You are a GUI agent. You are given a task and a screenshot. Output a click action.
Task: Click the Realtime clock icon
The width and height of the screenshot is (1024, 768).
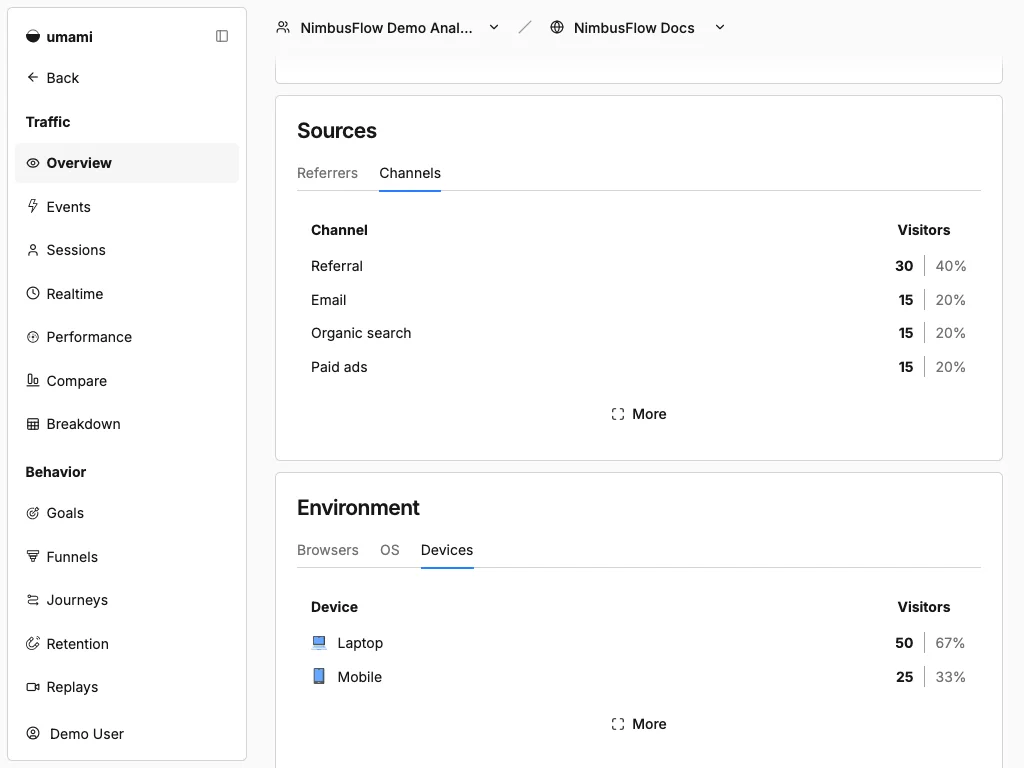[33, 293]
